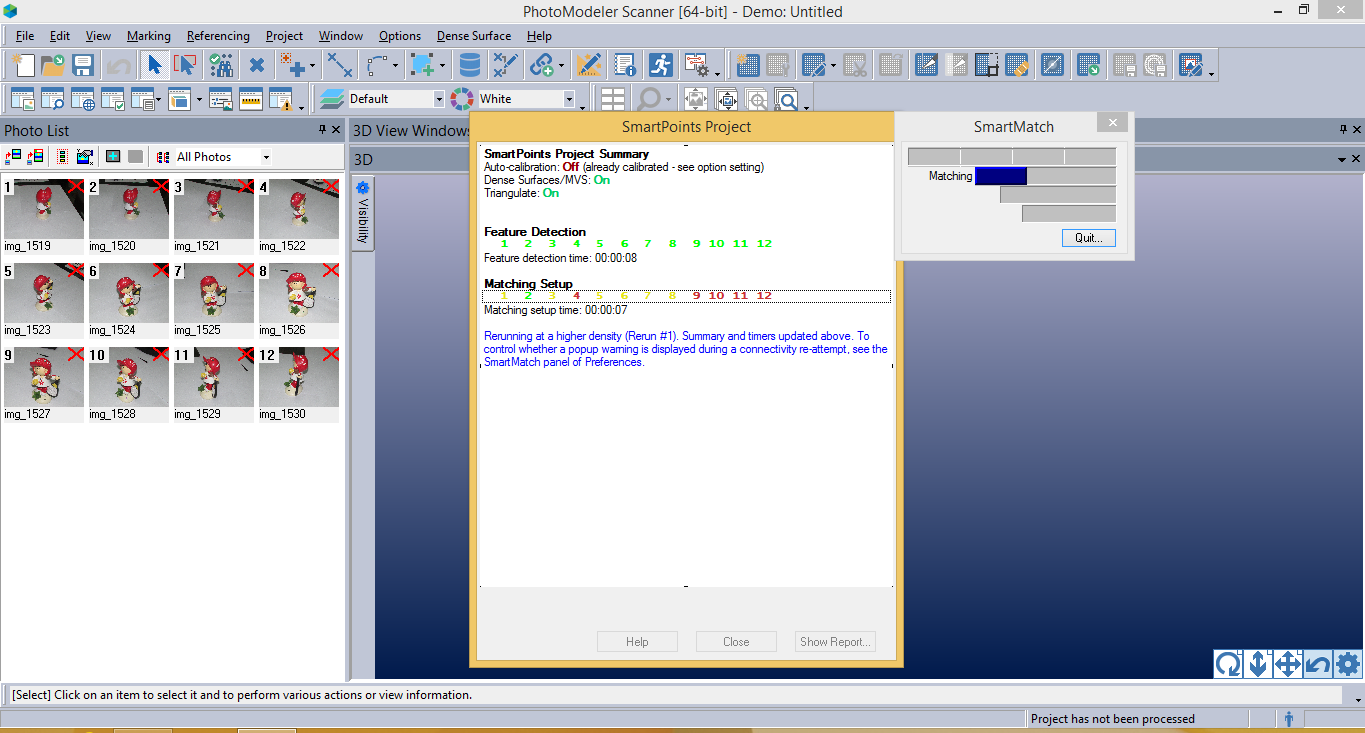Viewport: 1365px width, 733px height.
Task: Expand the link referencing tool dropdown arrow
Action: [x=561, y=68]
